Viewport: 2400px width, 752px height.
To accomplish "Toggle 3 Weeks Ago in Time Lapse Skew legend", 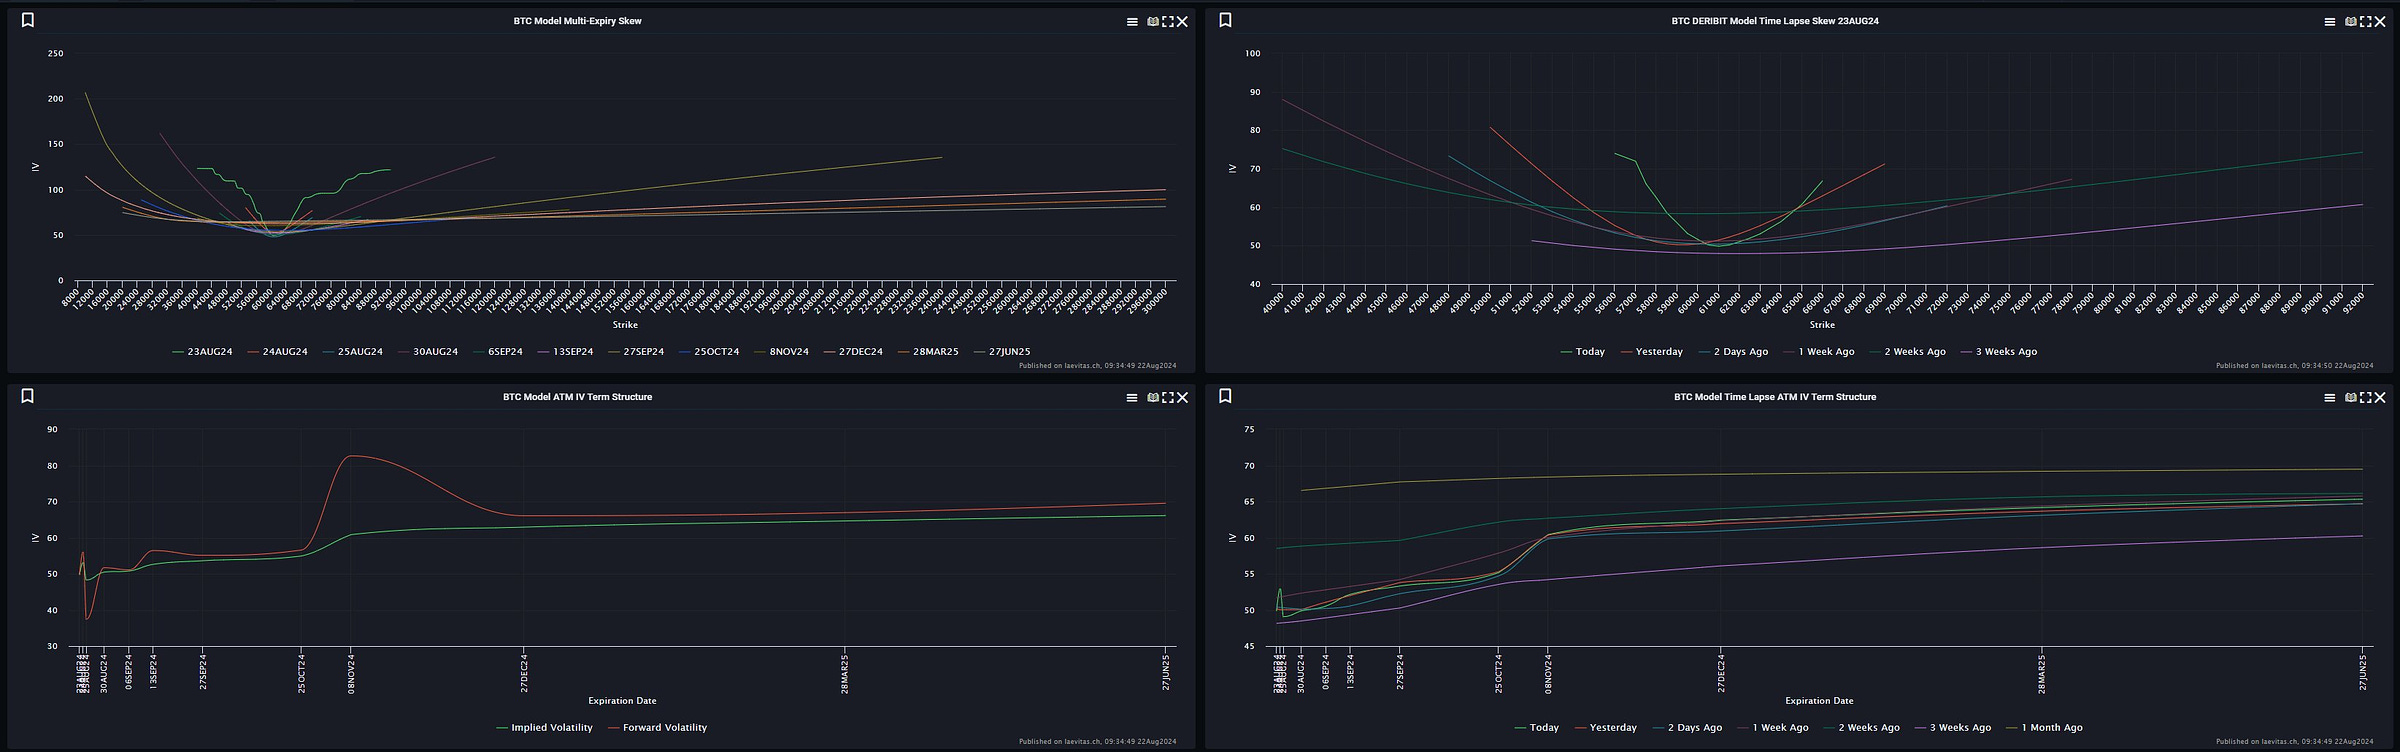I will click(1998, 352).
